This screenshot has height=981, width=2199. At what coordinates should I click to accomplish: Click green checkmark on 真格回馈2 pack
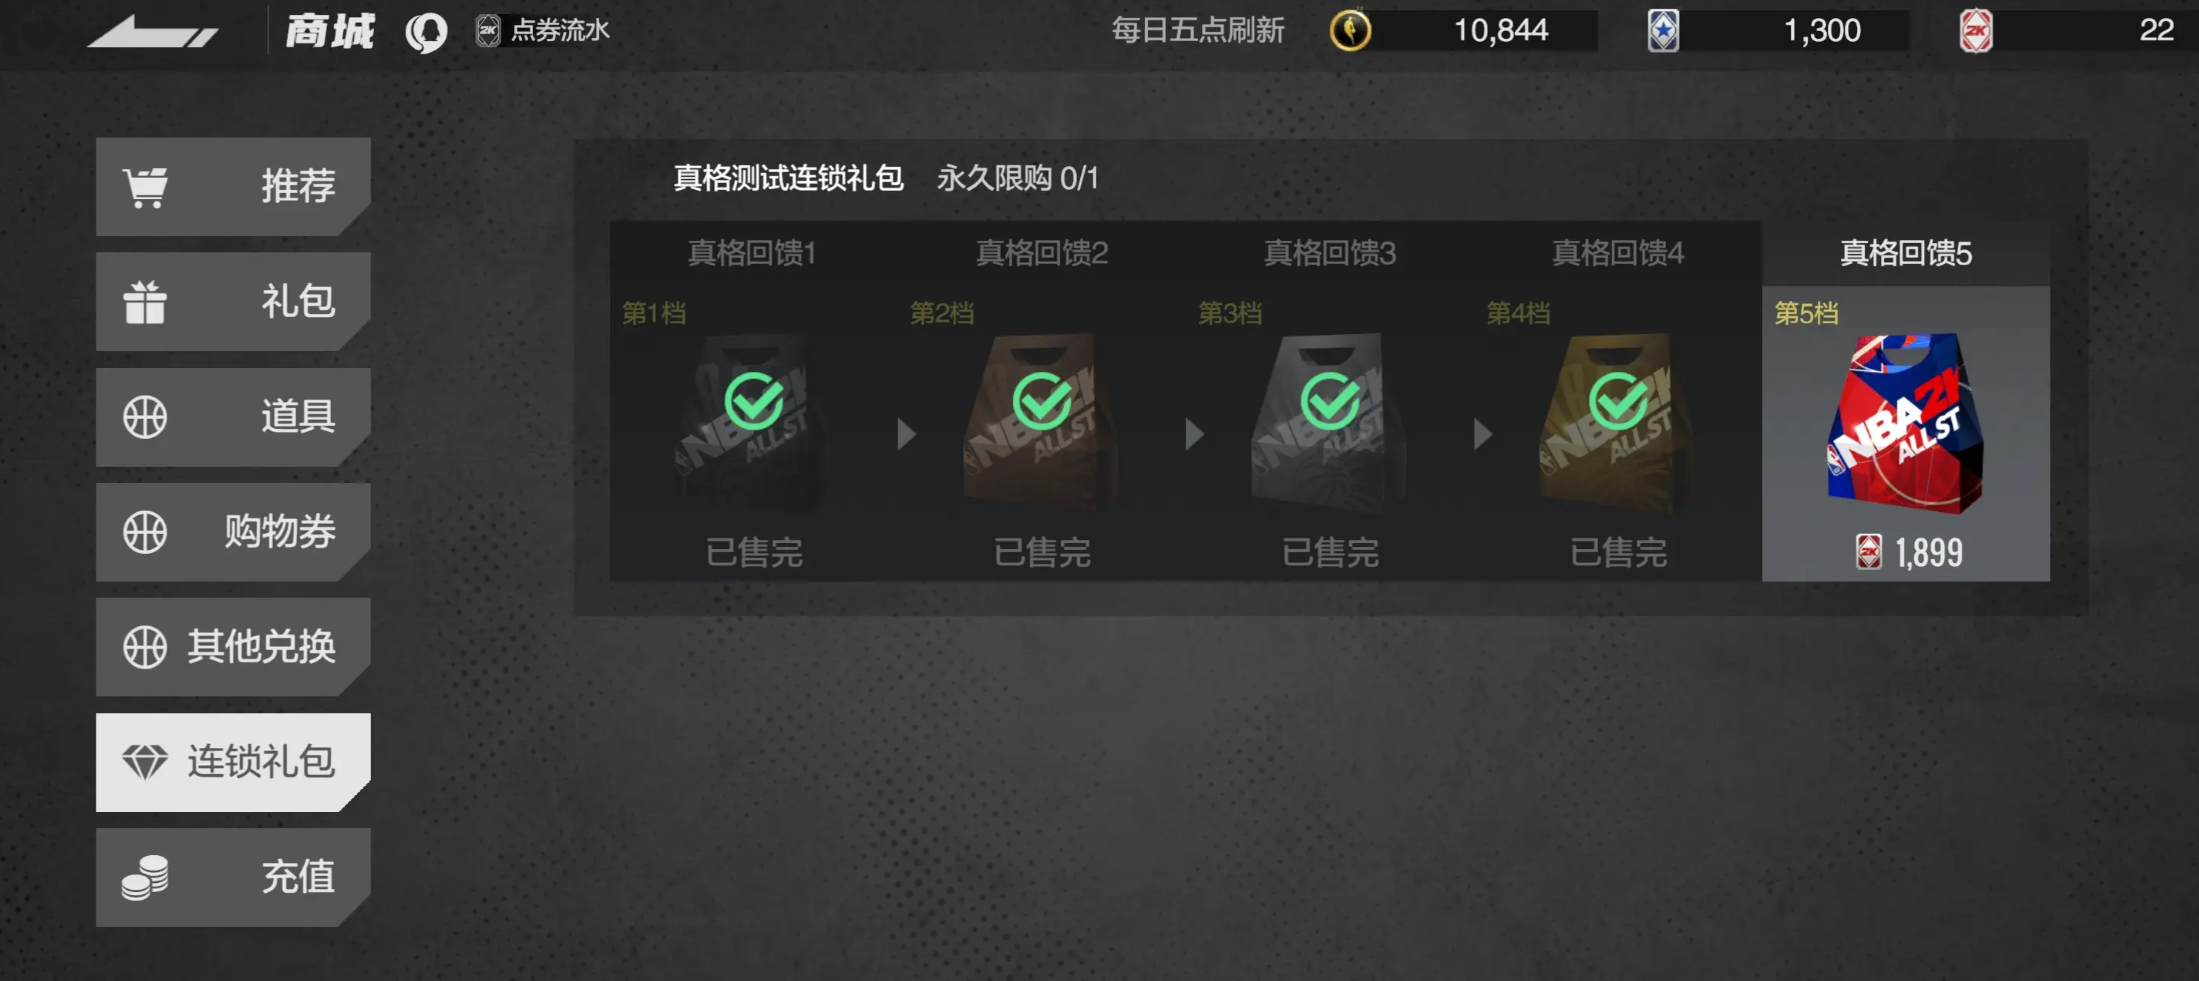tap(1042, 401)
